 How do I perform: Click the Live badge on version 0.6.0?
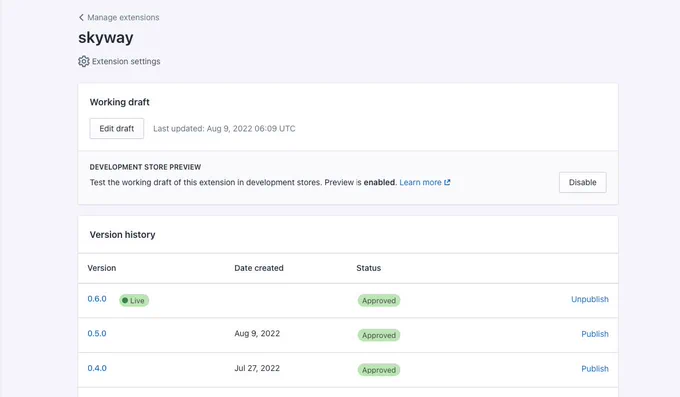[134, 300]
